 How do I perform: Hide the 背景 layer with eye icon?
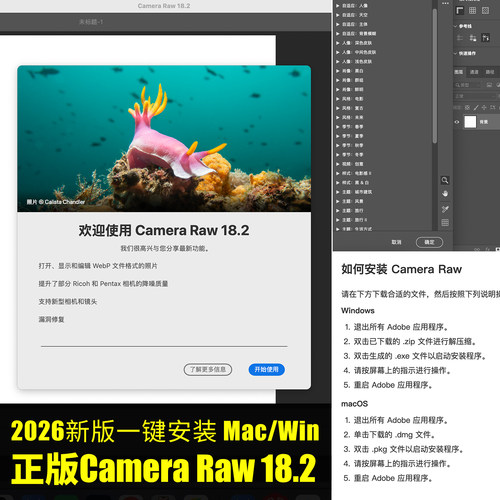coord(457,122)
